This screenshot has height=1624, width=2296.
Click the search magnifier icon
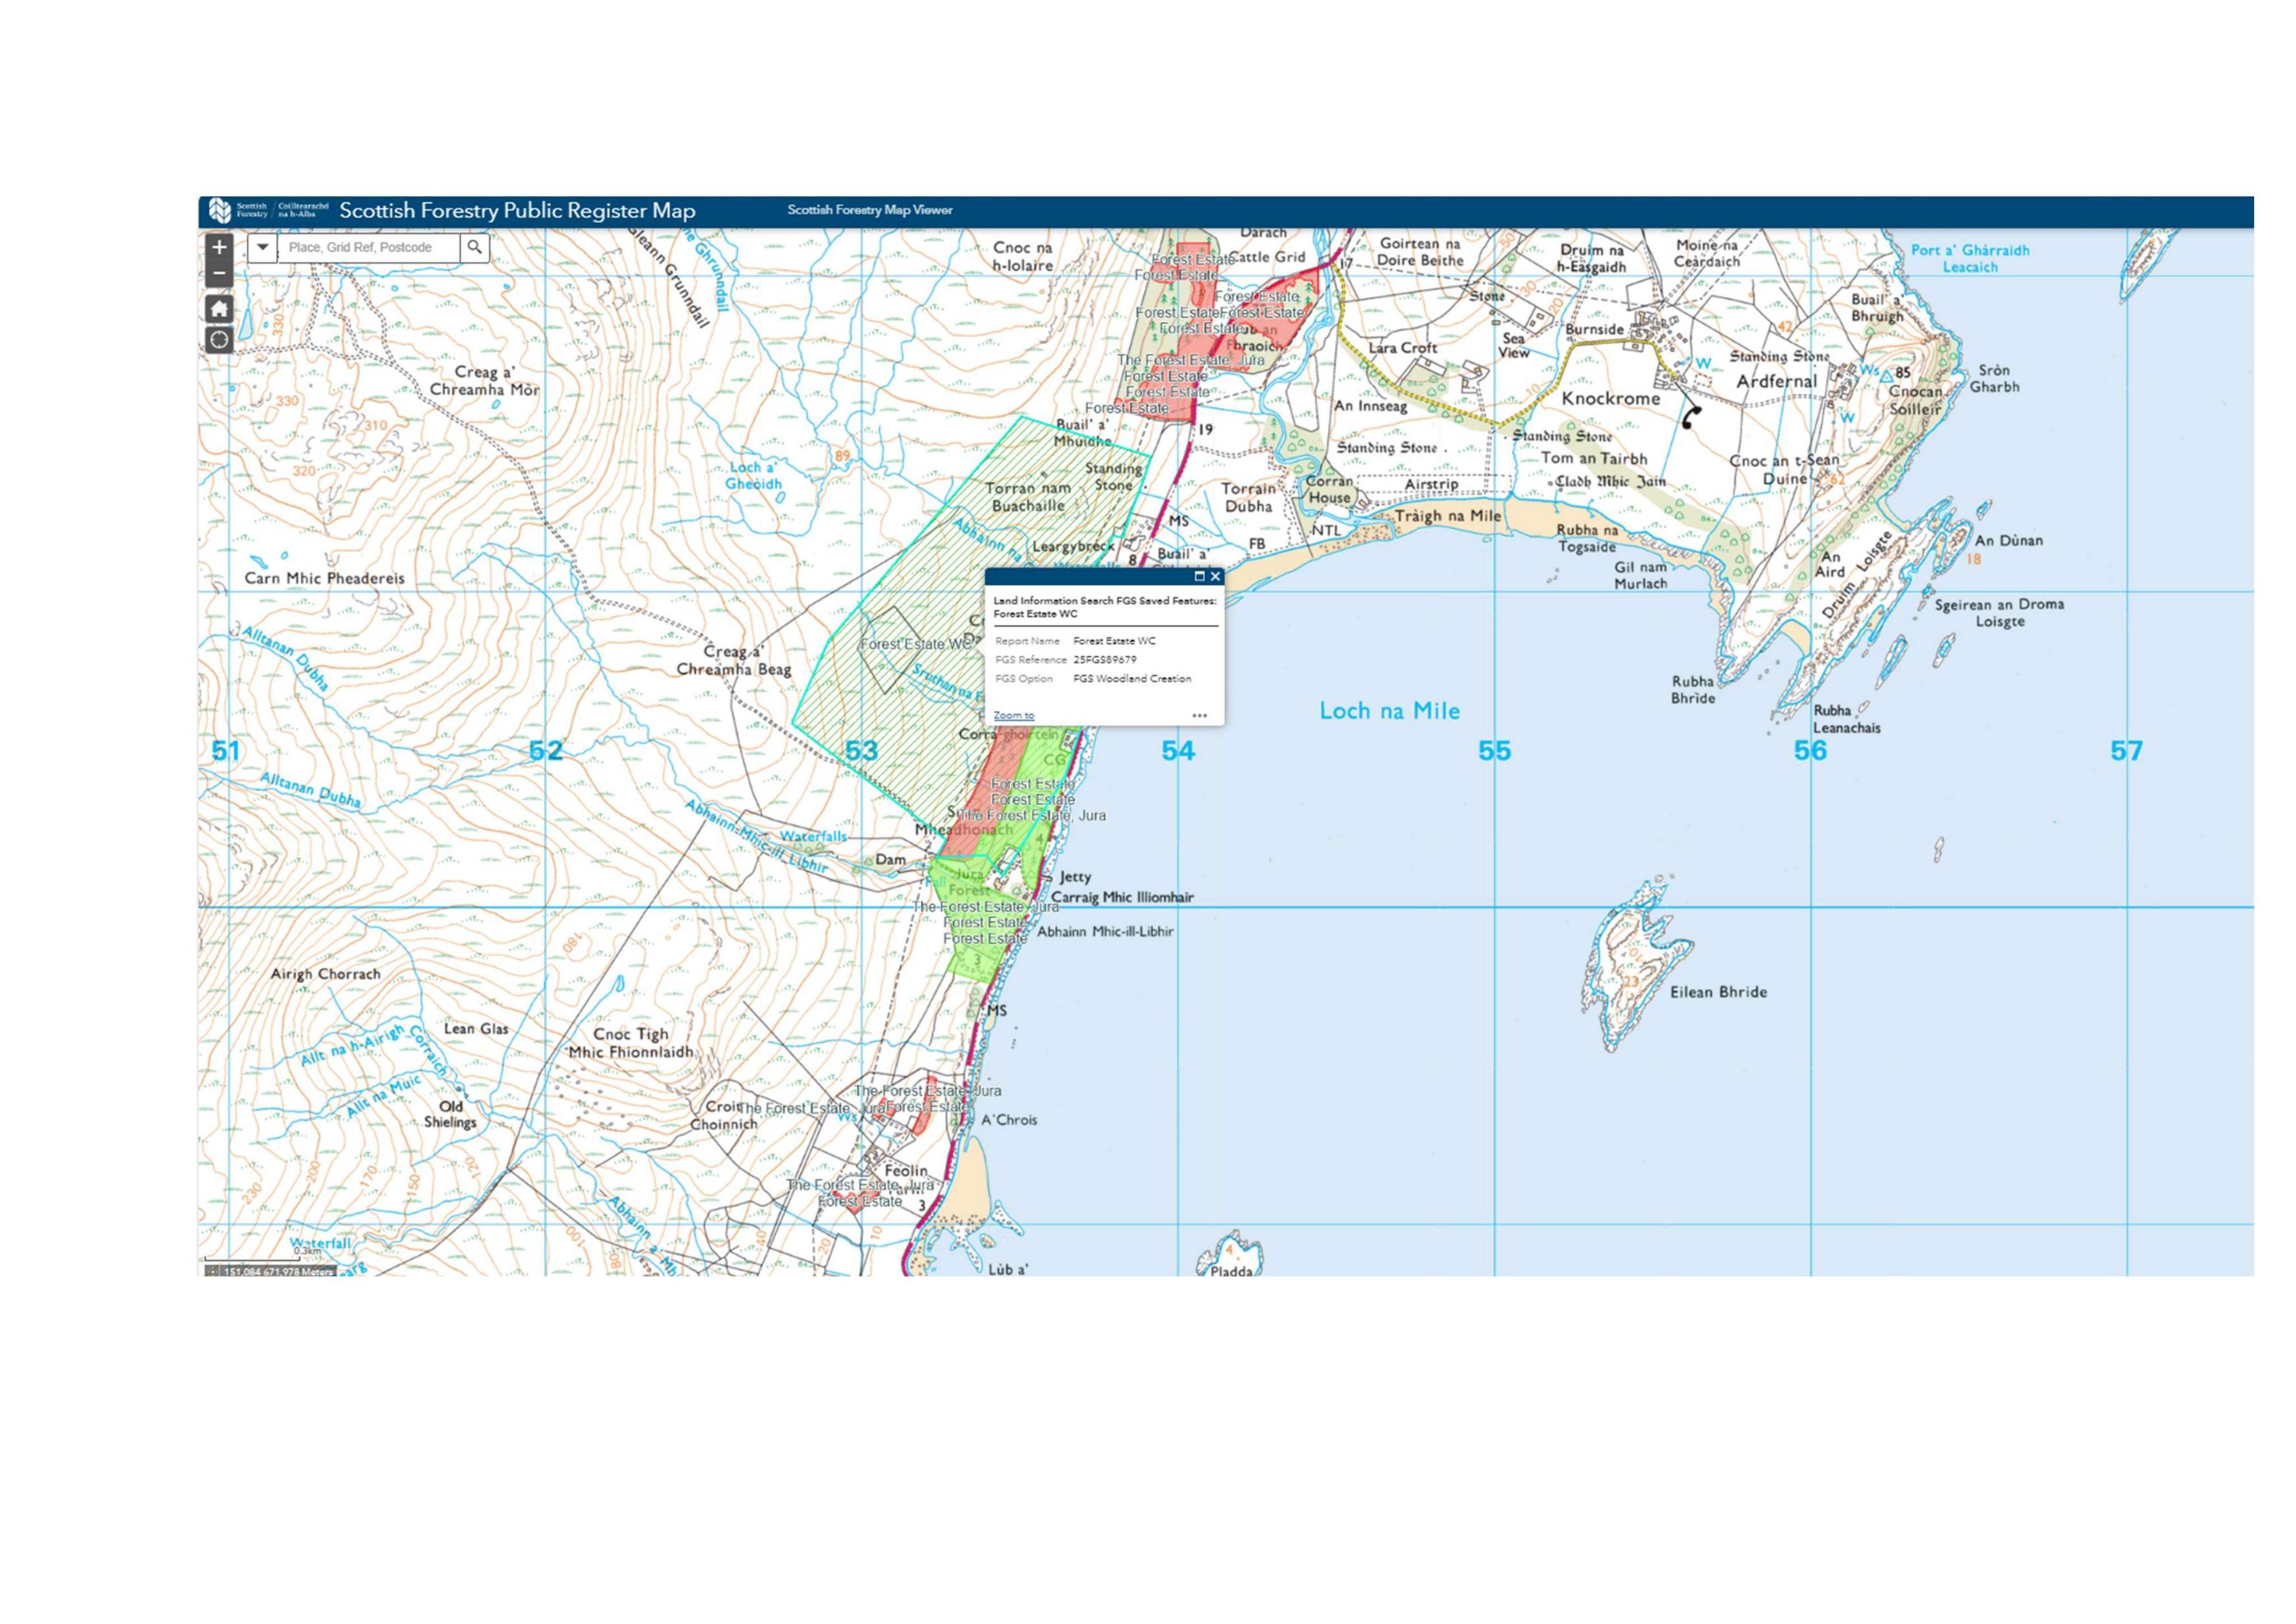click(x=475, y=247)
